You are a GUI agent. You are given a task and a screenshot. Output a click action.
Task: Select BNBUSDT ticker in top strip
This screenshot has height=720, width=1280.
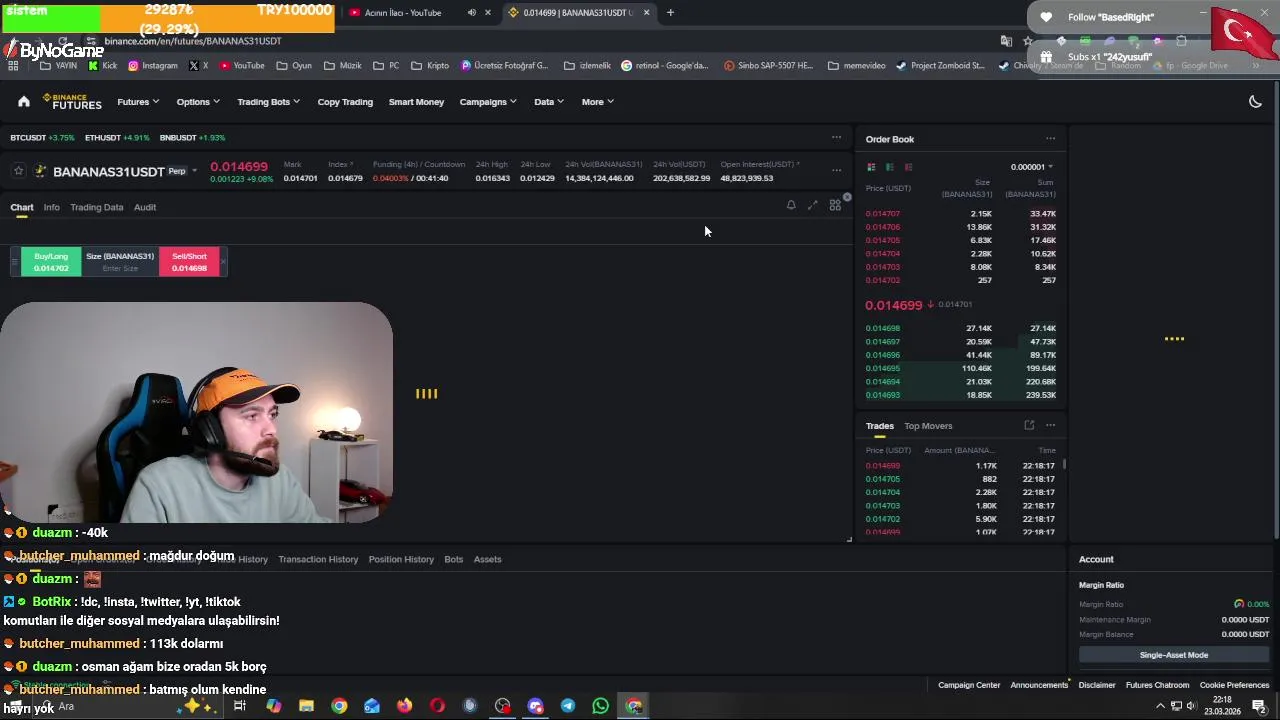pyautogui.click(x=192, y=137)
